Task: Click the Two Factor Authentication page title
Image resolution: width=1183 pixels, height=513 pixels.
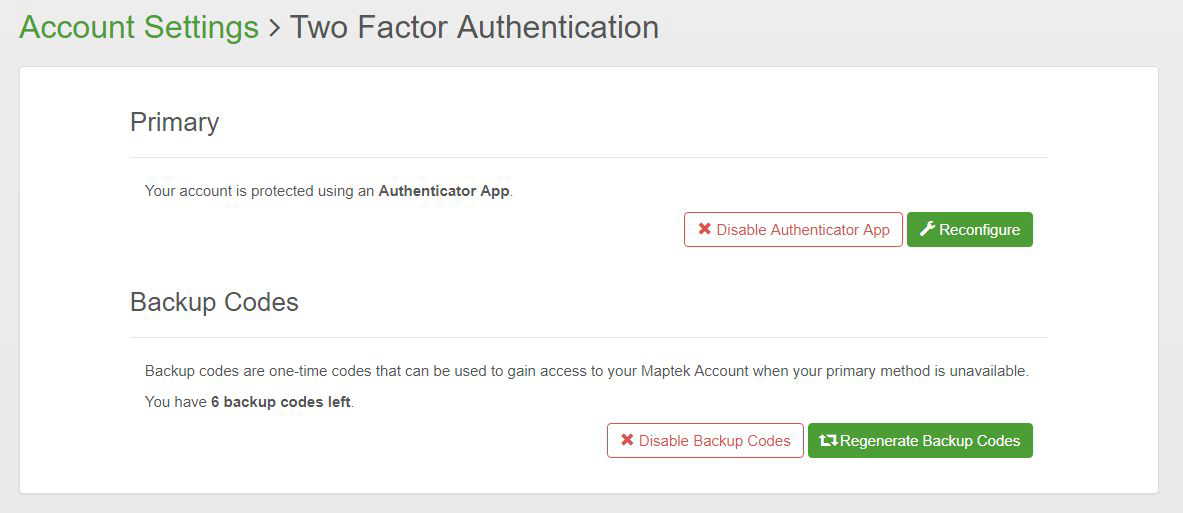Action: pyautogui.click(x=474, y=27)
